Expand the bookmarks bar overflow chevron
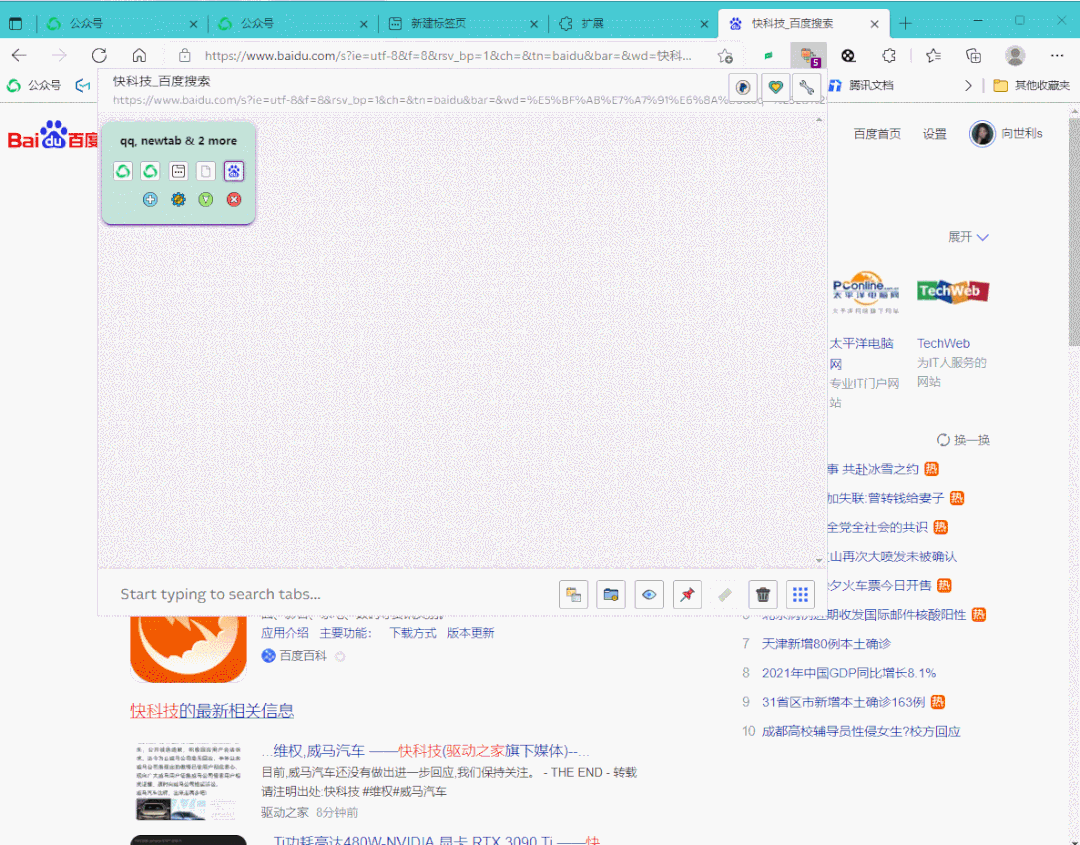 point(968,86)
